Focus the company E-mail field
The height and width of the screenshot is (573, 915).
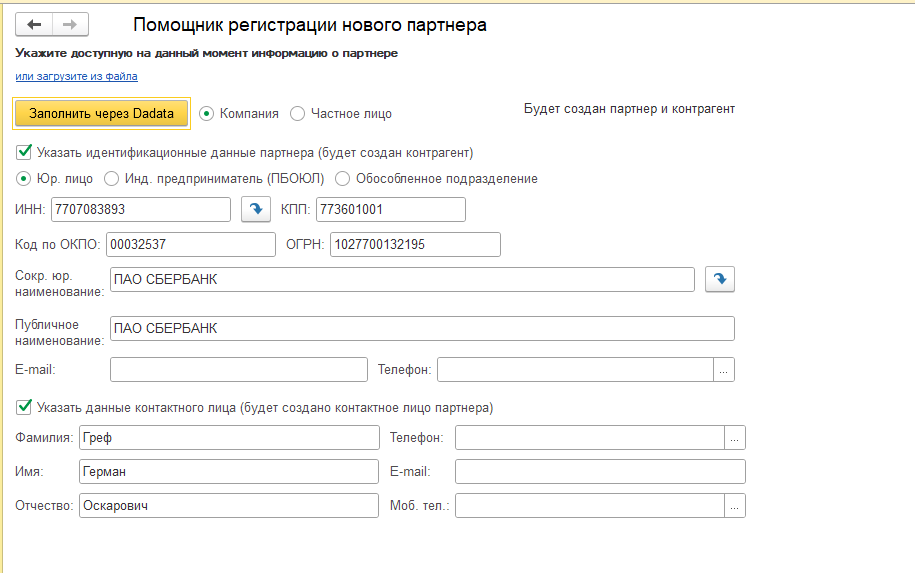click(x=239, y=370)
